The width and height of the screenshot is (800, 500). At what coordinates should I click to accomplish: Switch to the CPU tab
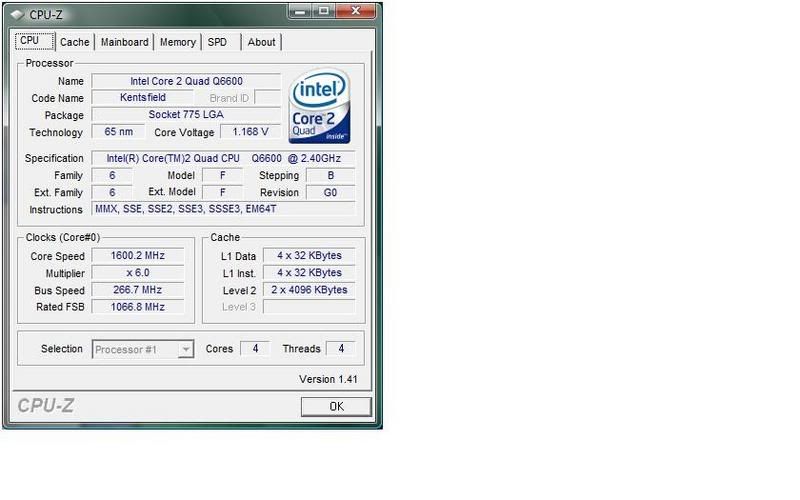(x=35, y=41)
